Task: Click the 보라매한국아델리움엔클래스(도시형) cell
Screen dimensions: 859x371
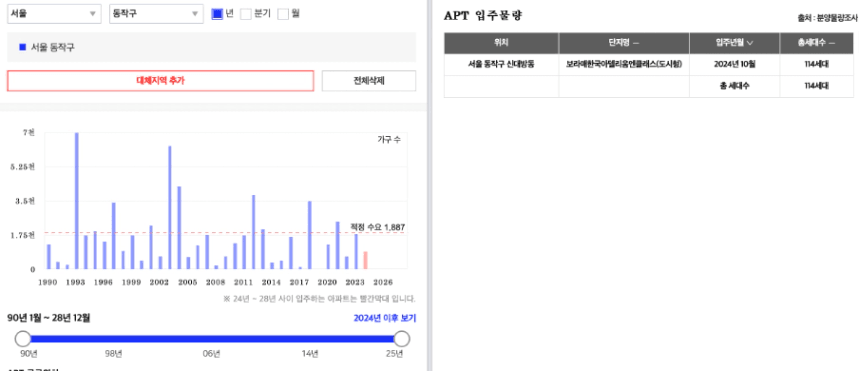Action: [x=624, y=64]
